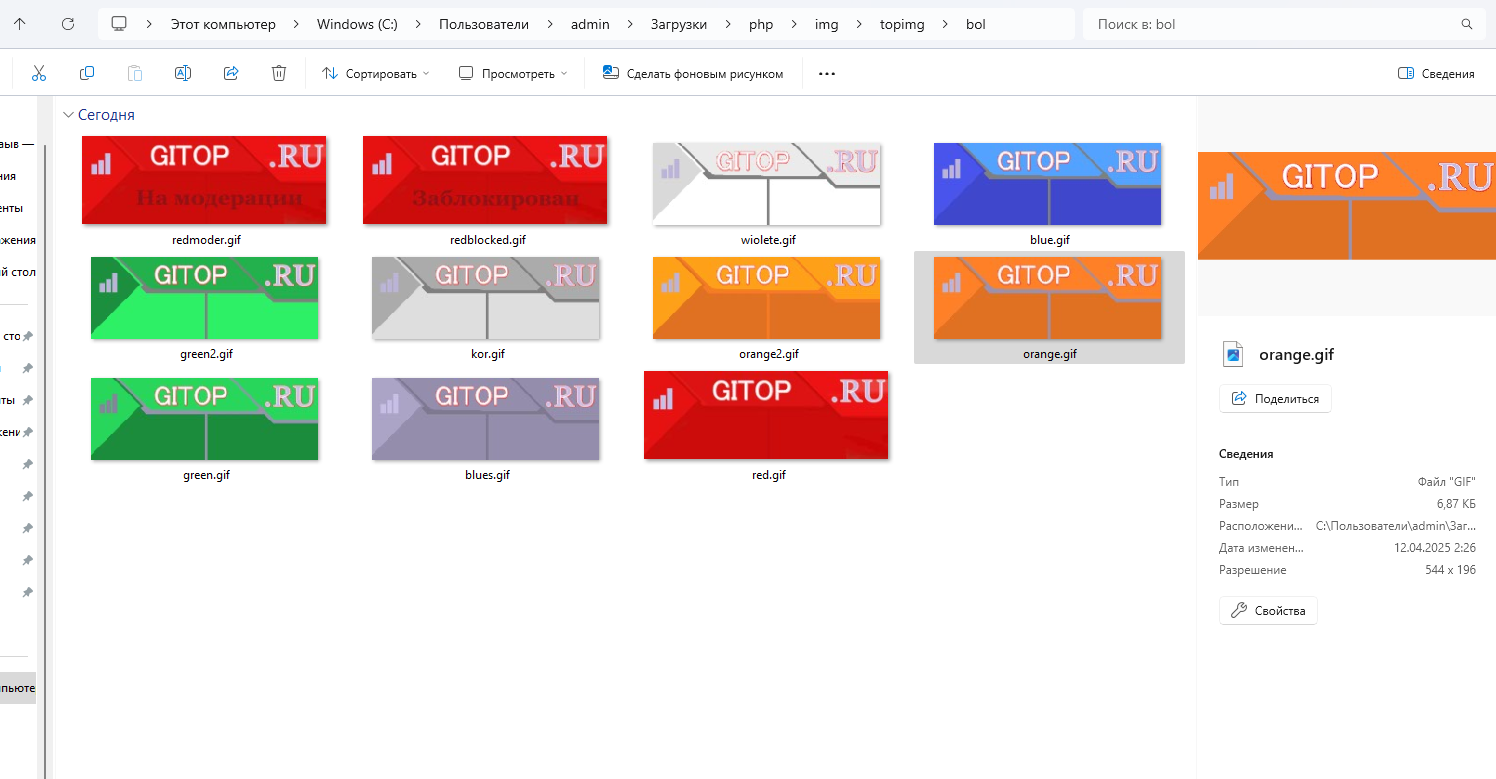Go up one folder level
1496x779 pixels.
pyautogui.click(x=20, y=24)
